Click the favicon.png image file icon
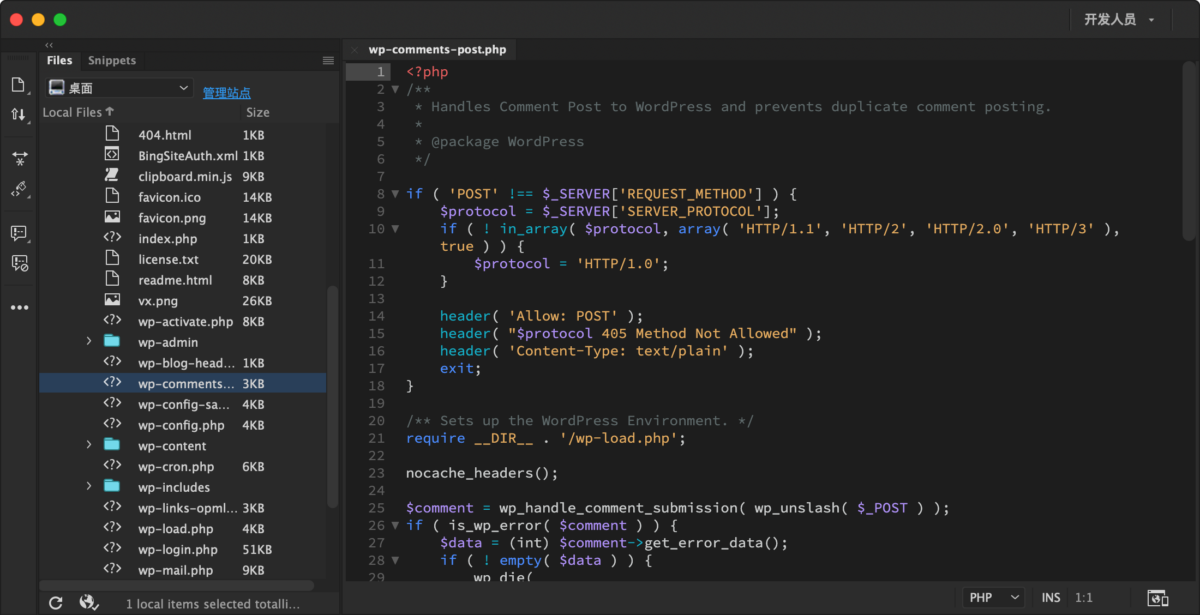Screen dimensions: 1200x615 coord(113,217)
